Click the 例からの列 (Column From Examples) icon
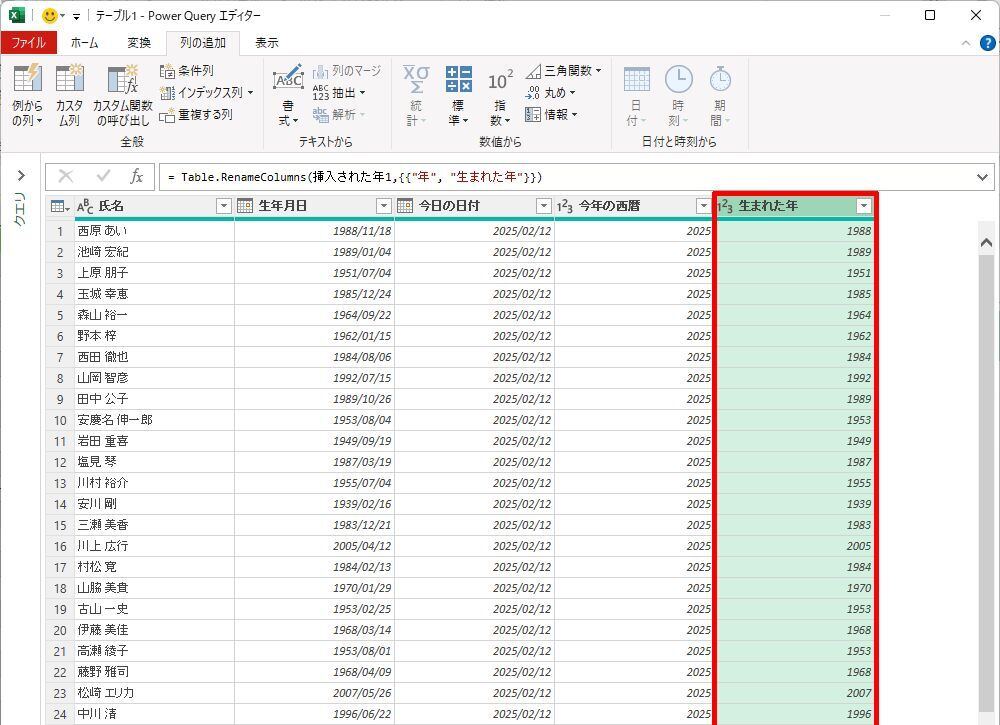Image resolution: width=1000 pixels, height=725 pixels. coord(27,80)
